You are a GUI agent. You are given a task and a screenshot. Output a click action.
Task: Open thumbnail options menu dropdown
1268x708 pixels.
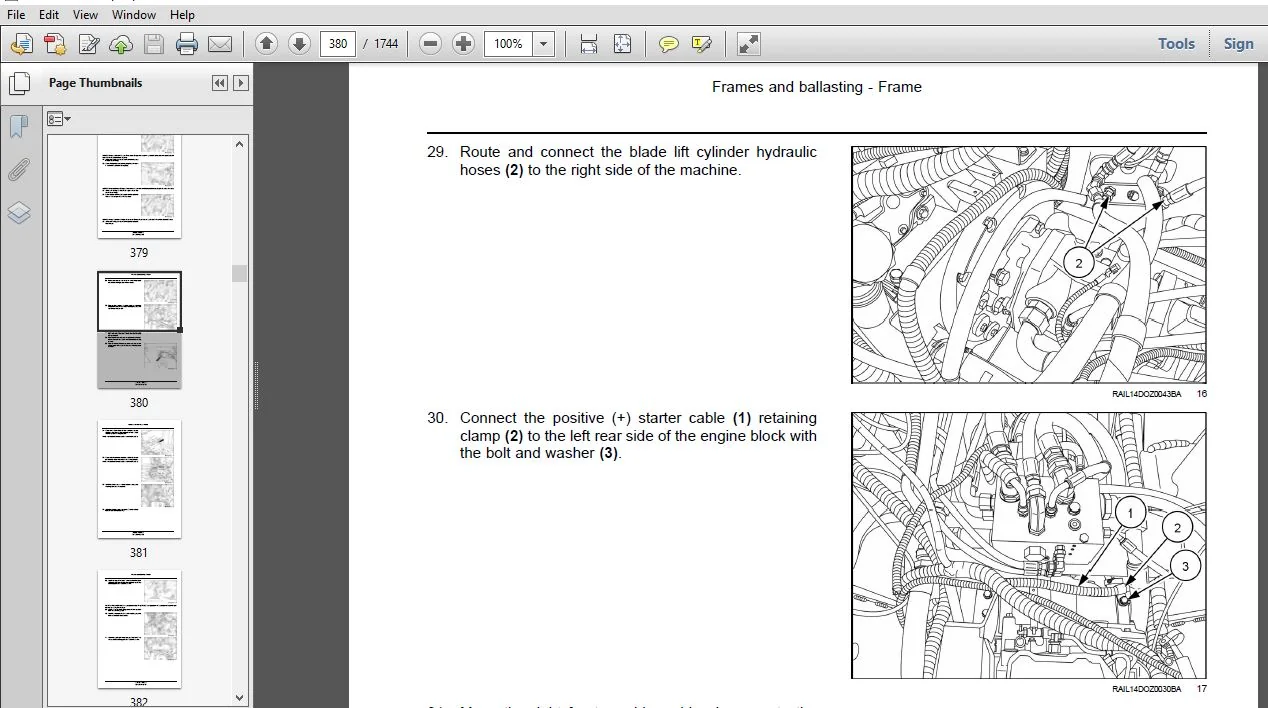coord(59,119)
